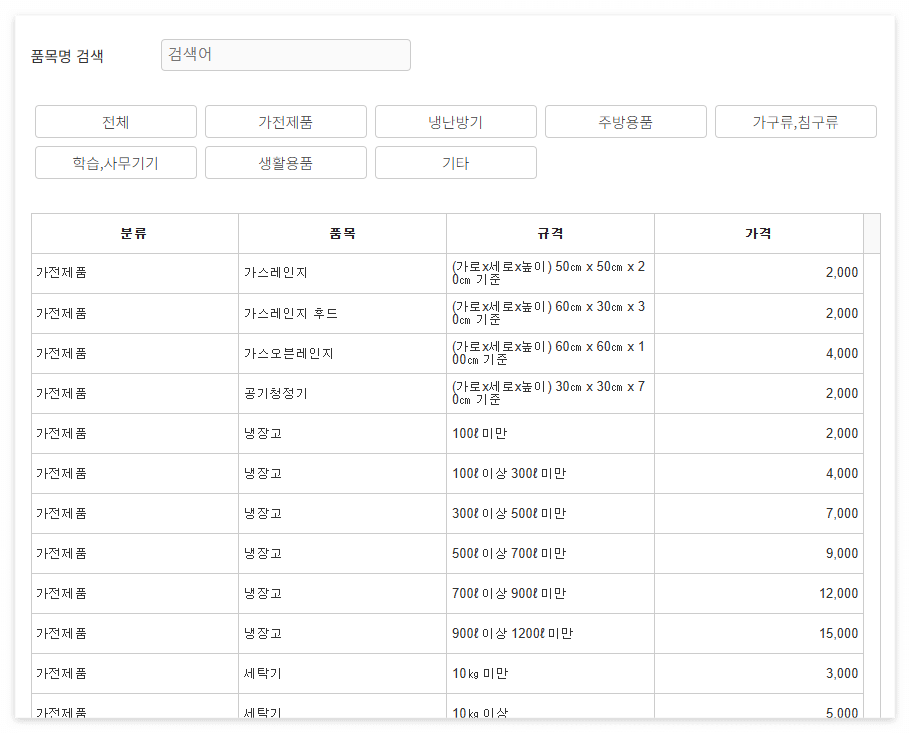Click the 전체 category filter button
Screen dimensions: 910x733
115,121
